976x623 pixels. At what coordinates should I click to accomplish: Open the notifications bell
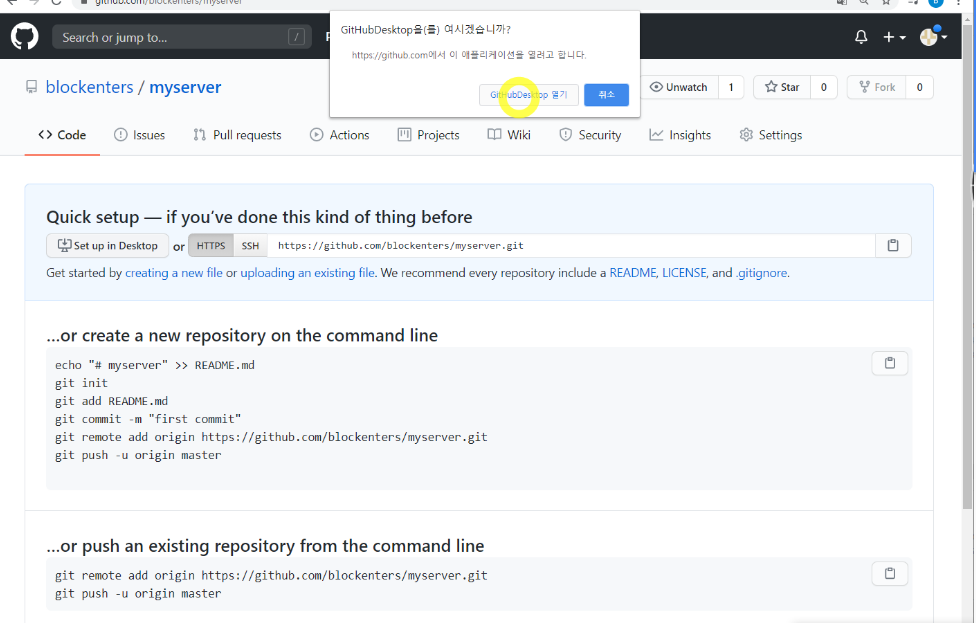[861, 37]
